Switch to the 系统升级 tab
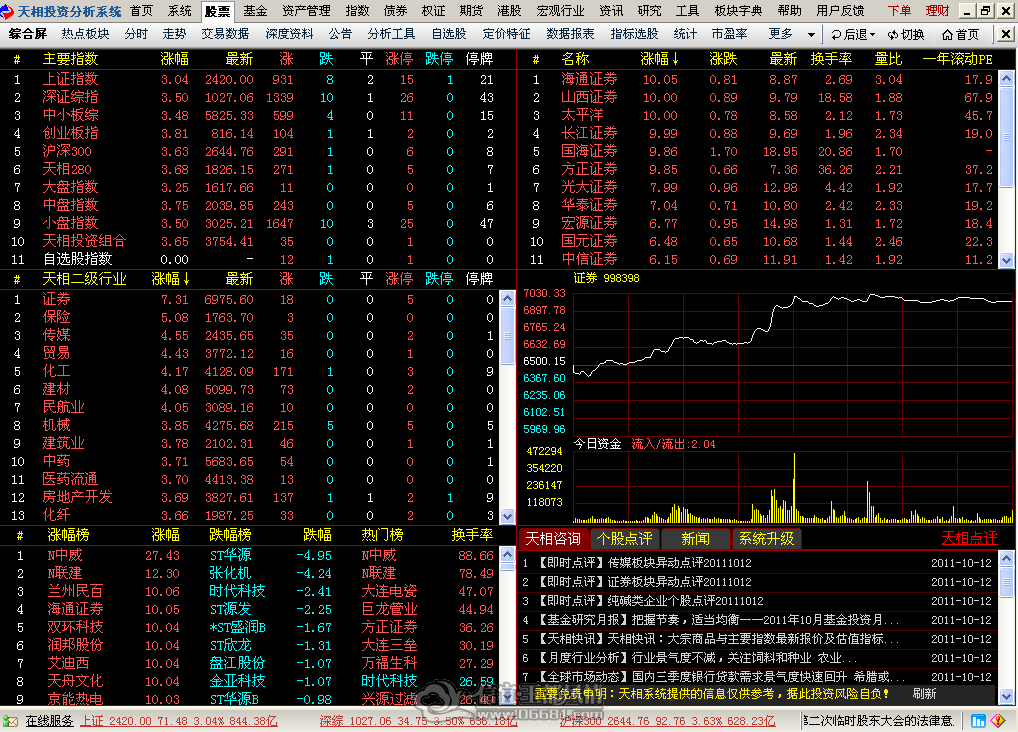The height and width of the screenshot is (732, 1018). point(767,539)
